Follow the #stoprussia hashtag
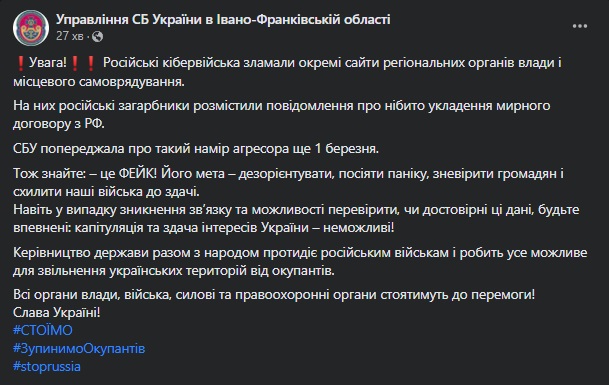The height and width of the screenshot is (385, 609). 47,366
